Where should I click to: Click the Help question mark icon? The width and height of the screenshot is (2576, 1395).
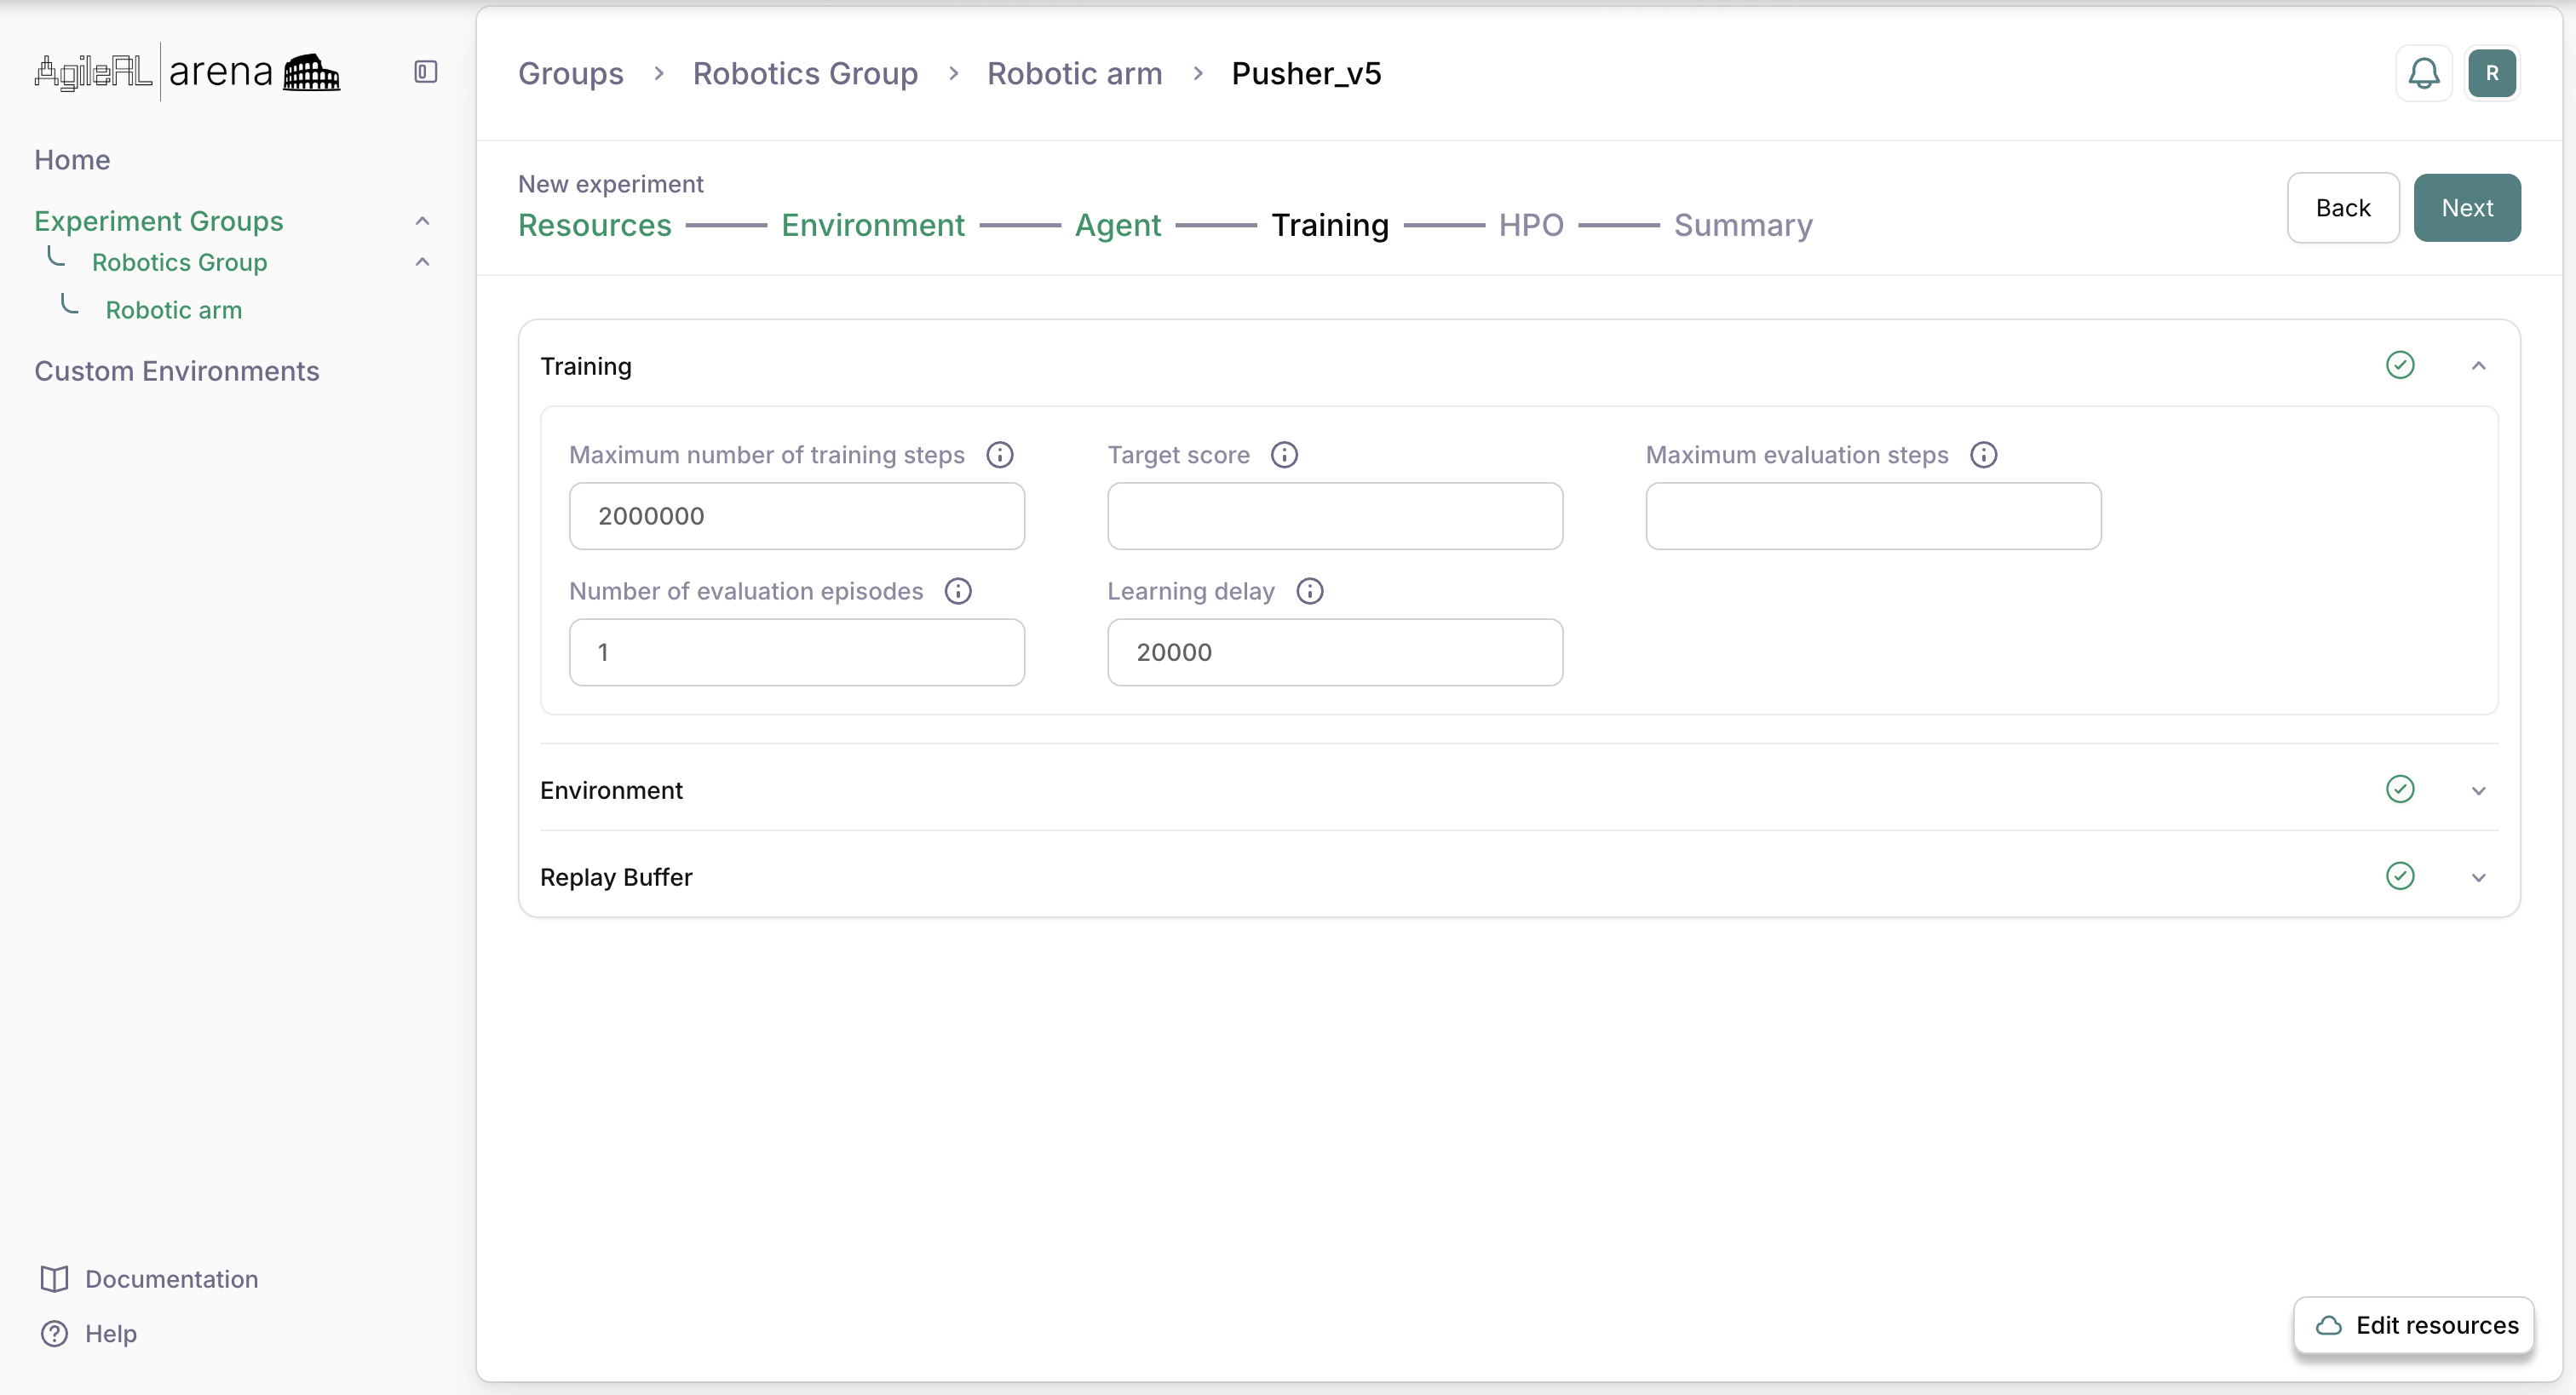(x=54, y=1333)
